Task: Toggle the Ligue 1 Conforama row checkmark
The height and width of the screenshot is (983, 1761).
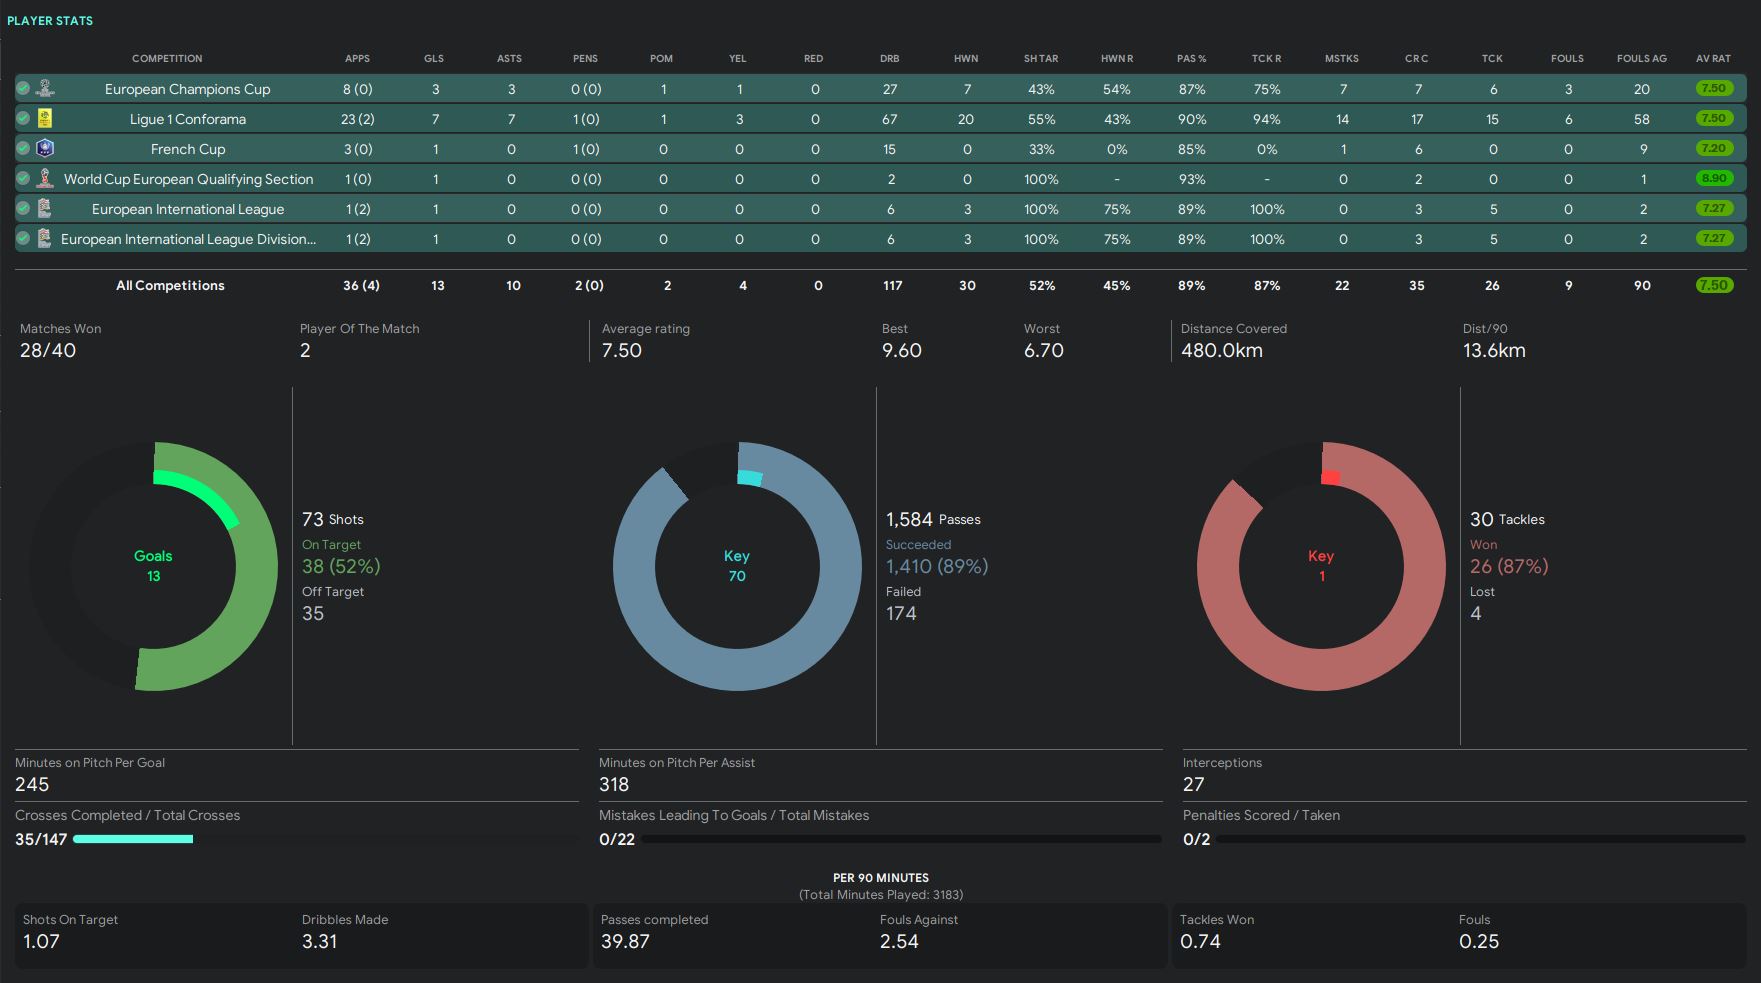Action: coord(23,119)
